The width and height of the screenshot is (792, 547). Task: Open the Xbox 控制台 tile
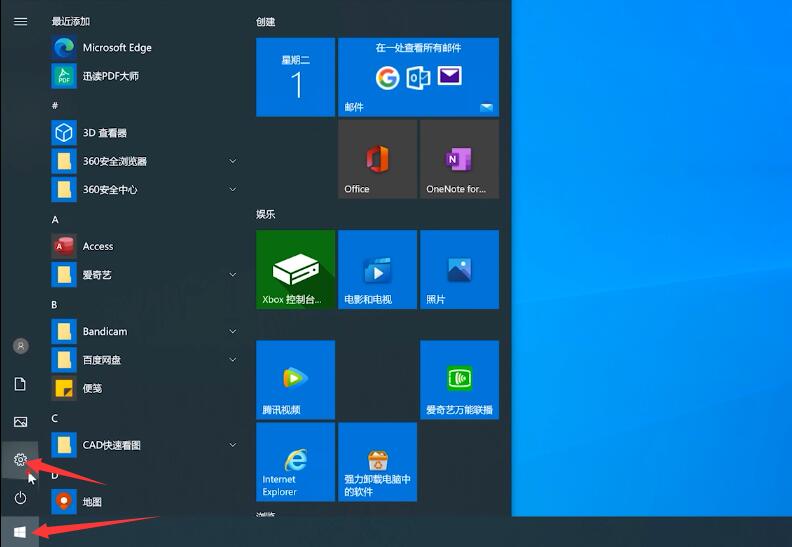[x=295, y=269]
